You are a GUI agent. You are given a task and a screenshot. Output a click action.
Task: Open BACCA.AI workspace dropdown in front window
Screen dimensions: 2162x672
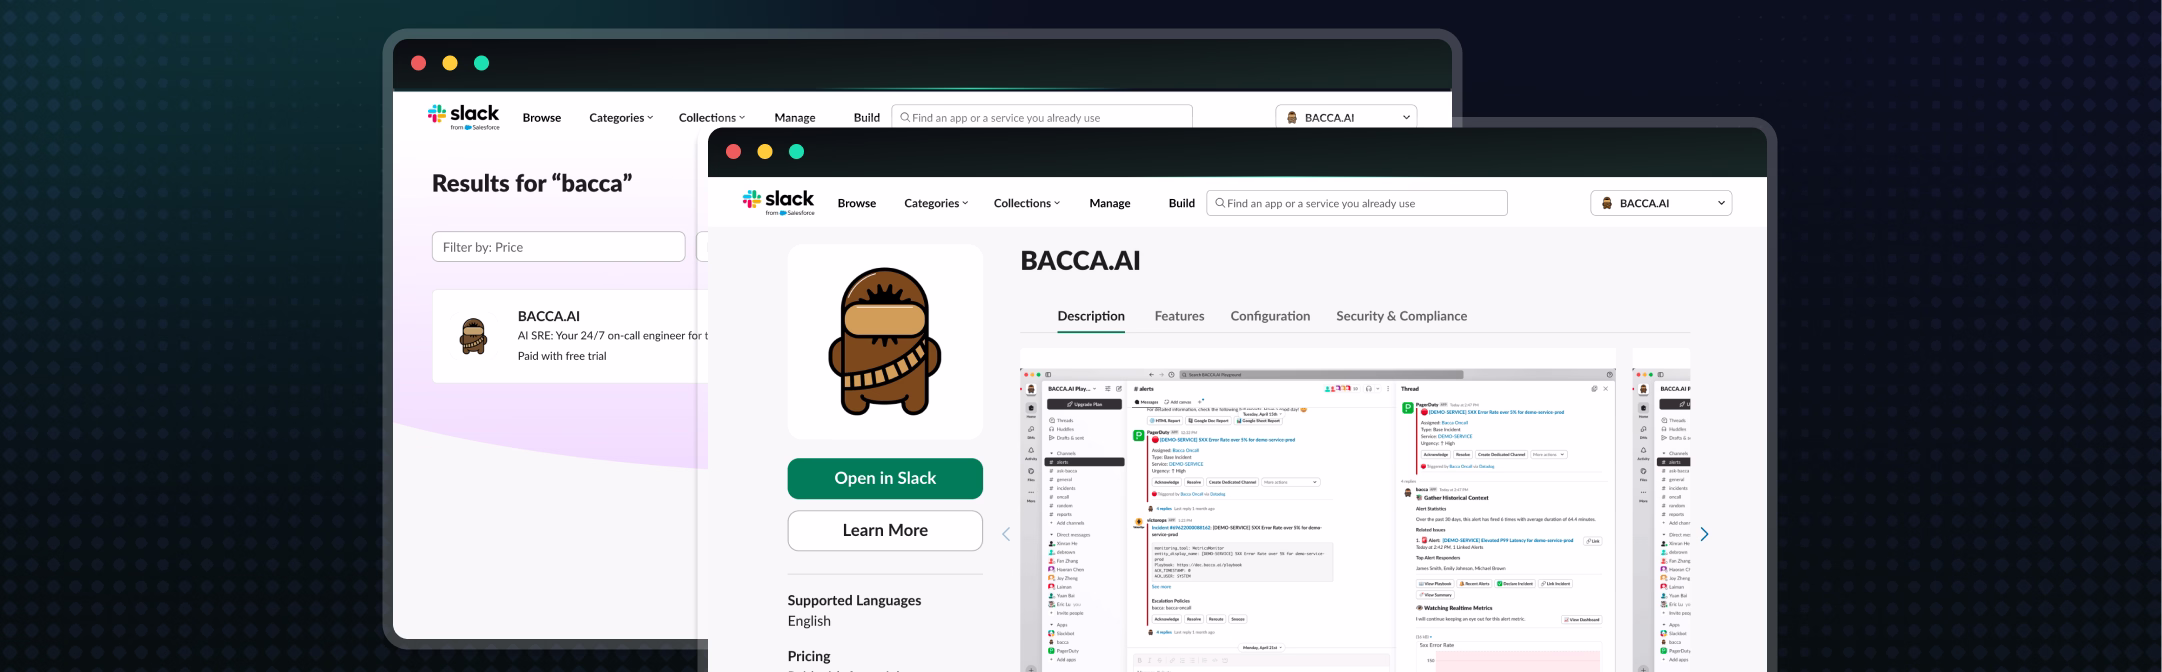point(1661,203)
